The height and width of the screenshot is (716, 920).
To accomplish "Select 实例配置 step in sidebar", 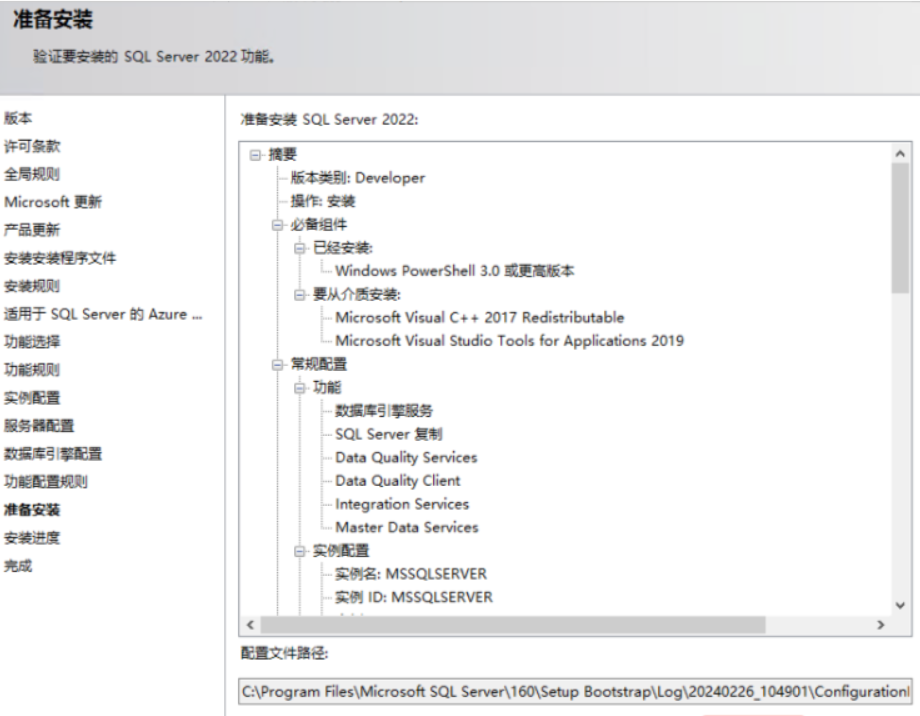I will pyautogui.click(x=32, y=398).
